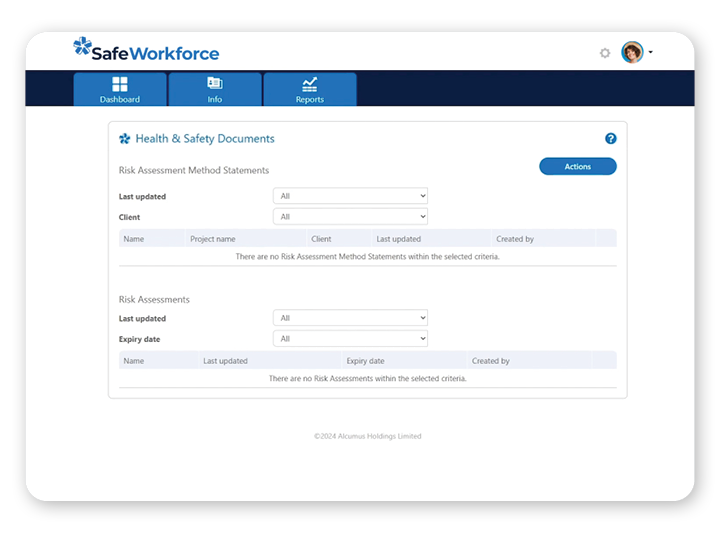The image size is (720, 540).
Task: Open the Expiry date filter dropdown
Action: [x=350, y=339]
